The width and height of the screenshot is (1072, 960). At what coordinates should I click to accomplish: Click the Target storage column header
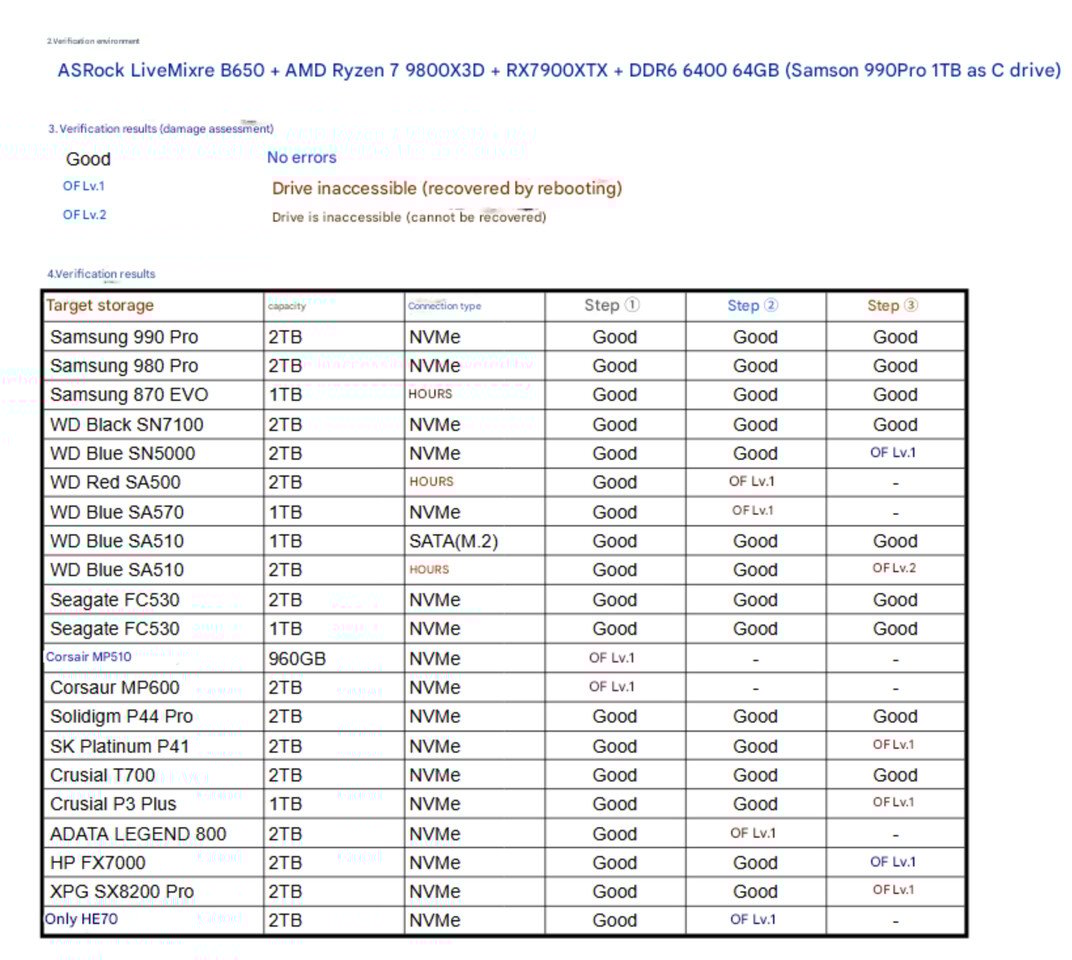pos(100,306)
